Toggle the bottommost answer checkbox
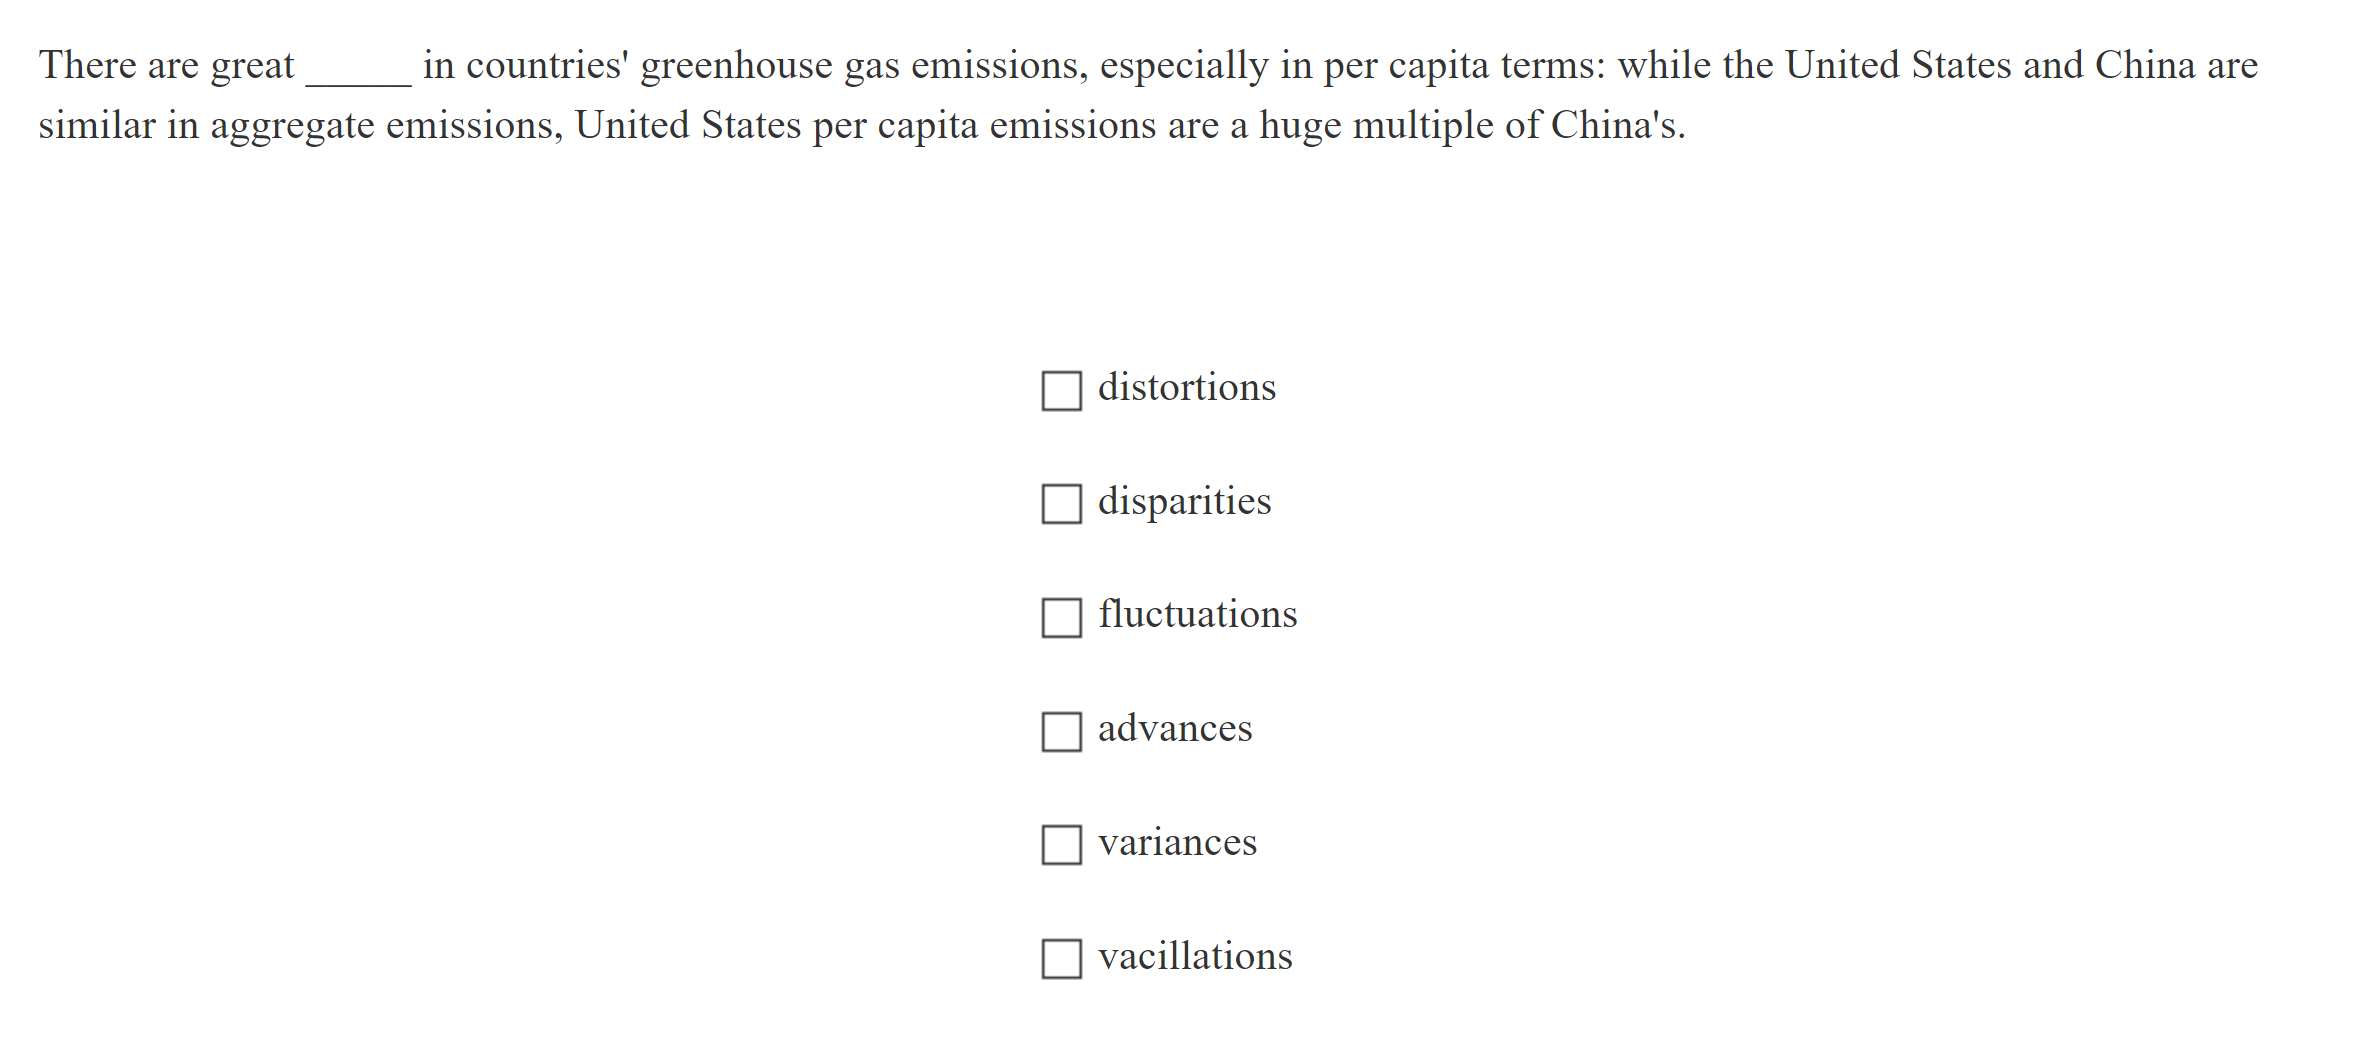The image size is (2371, 1058). pos(1061,960)
